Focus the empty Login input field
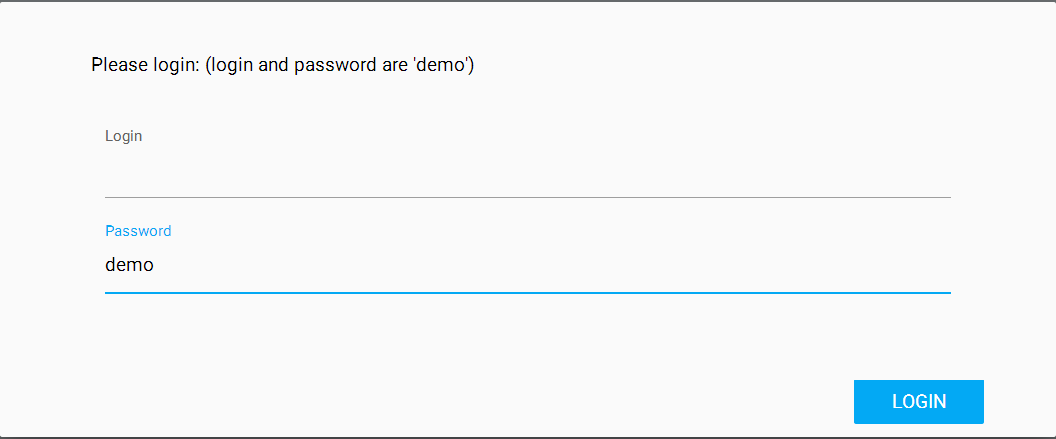The image size is (1056, 439). click(527, 174)
